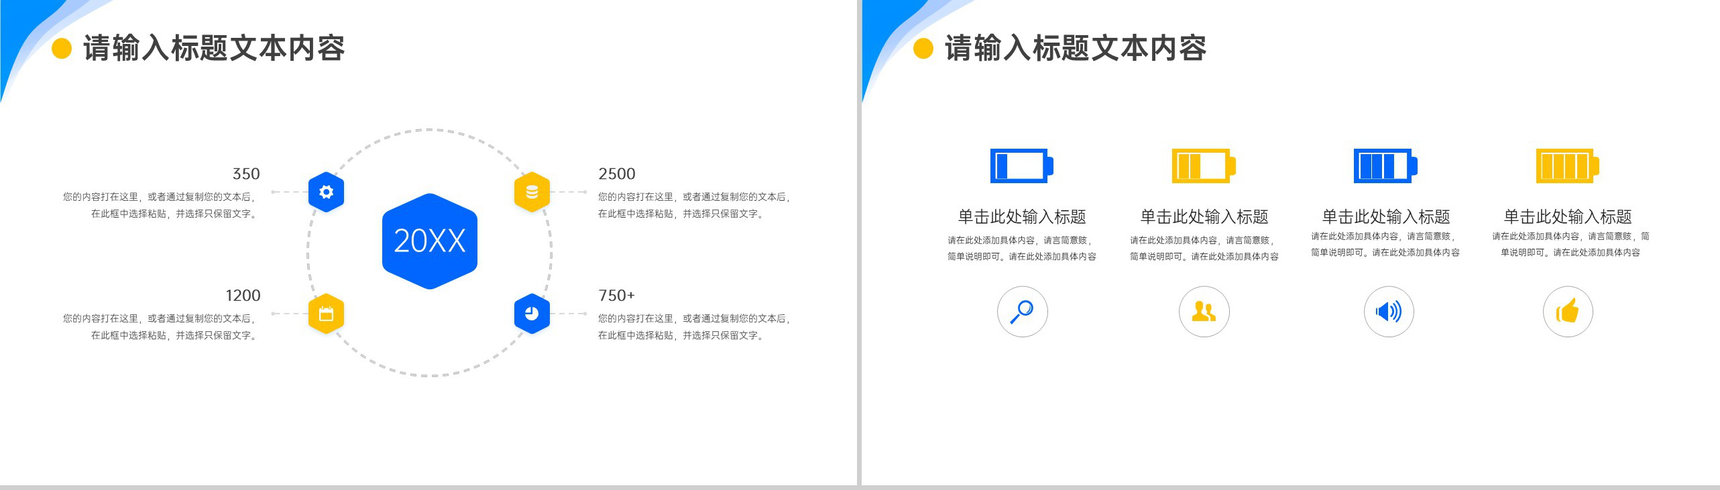Click the description text above the magnifier icon
The width and height of the screenshot is (1720, 490).
pyautogui.click(x=1022, y=248)
